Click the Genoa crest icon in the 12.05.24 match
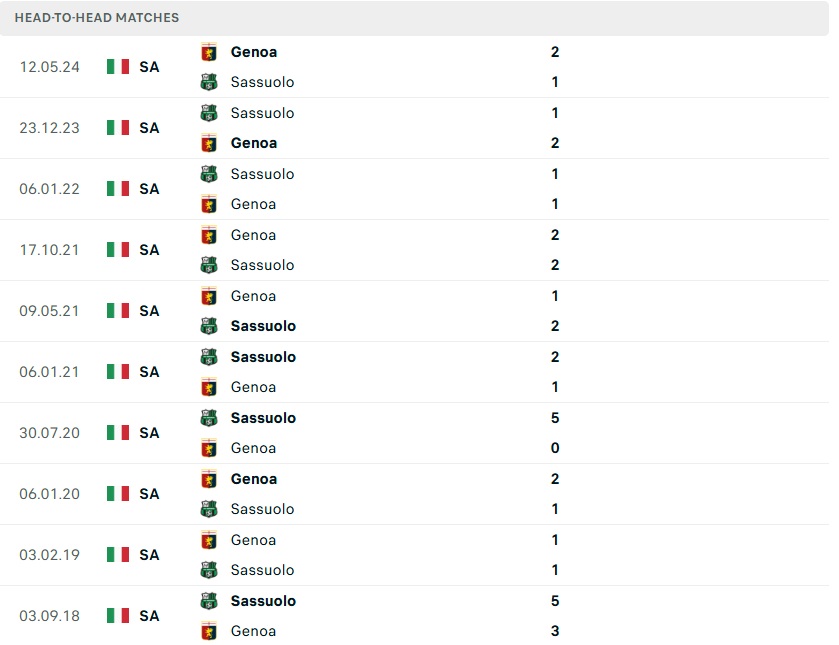 (x=208, y=52)
